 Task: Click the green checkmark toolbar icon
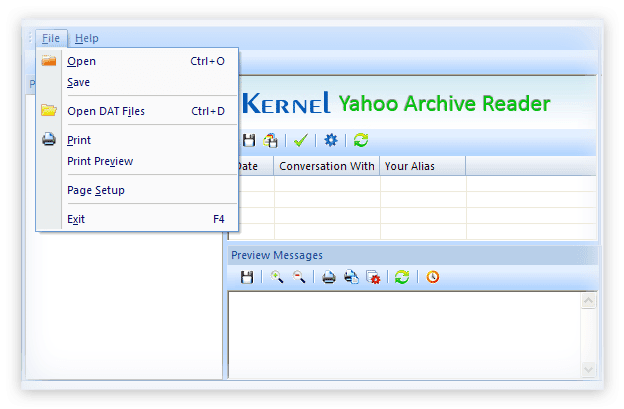[x=301, y=140]
